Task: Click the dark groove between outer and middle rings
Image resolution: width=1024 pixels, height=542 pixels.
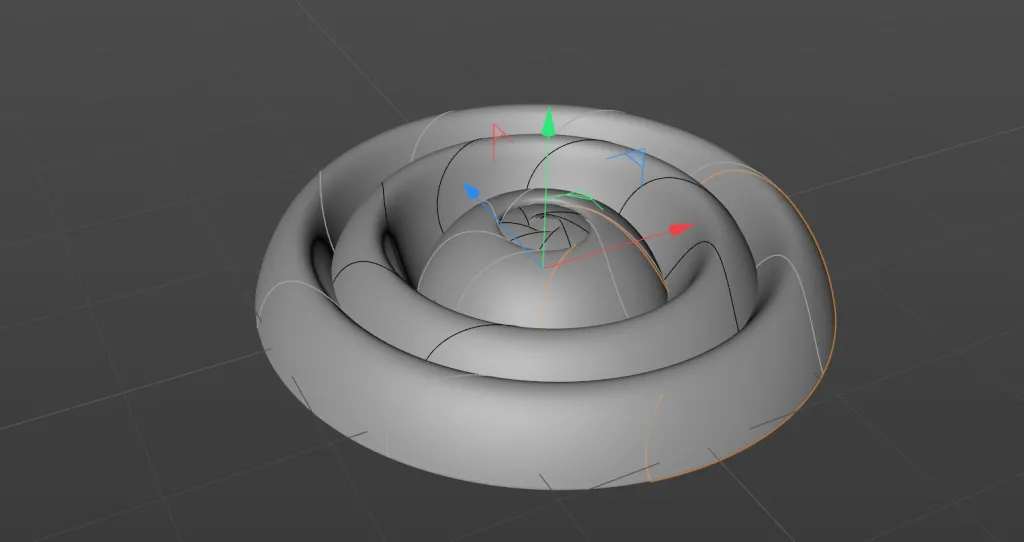Action: pos(321,259)
